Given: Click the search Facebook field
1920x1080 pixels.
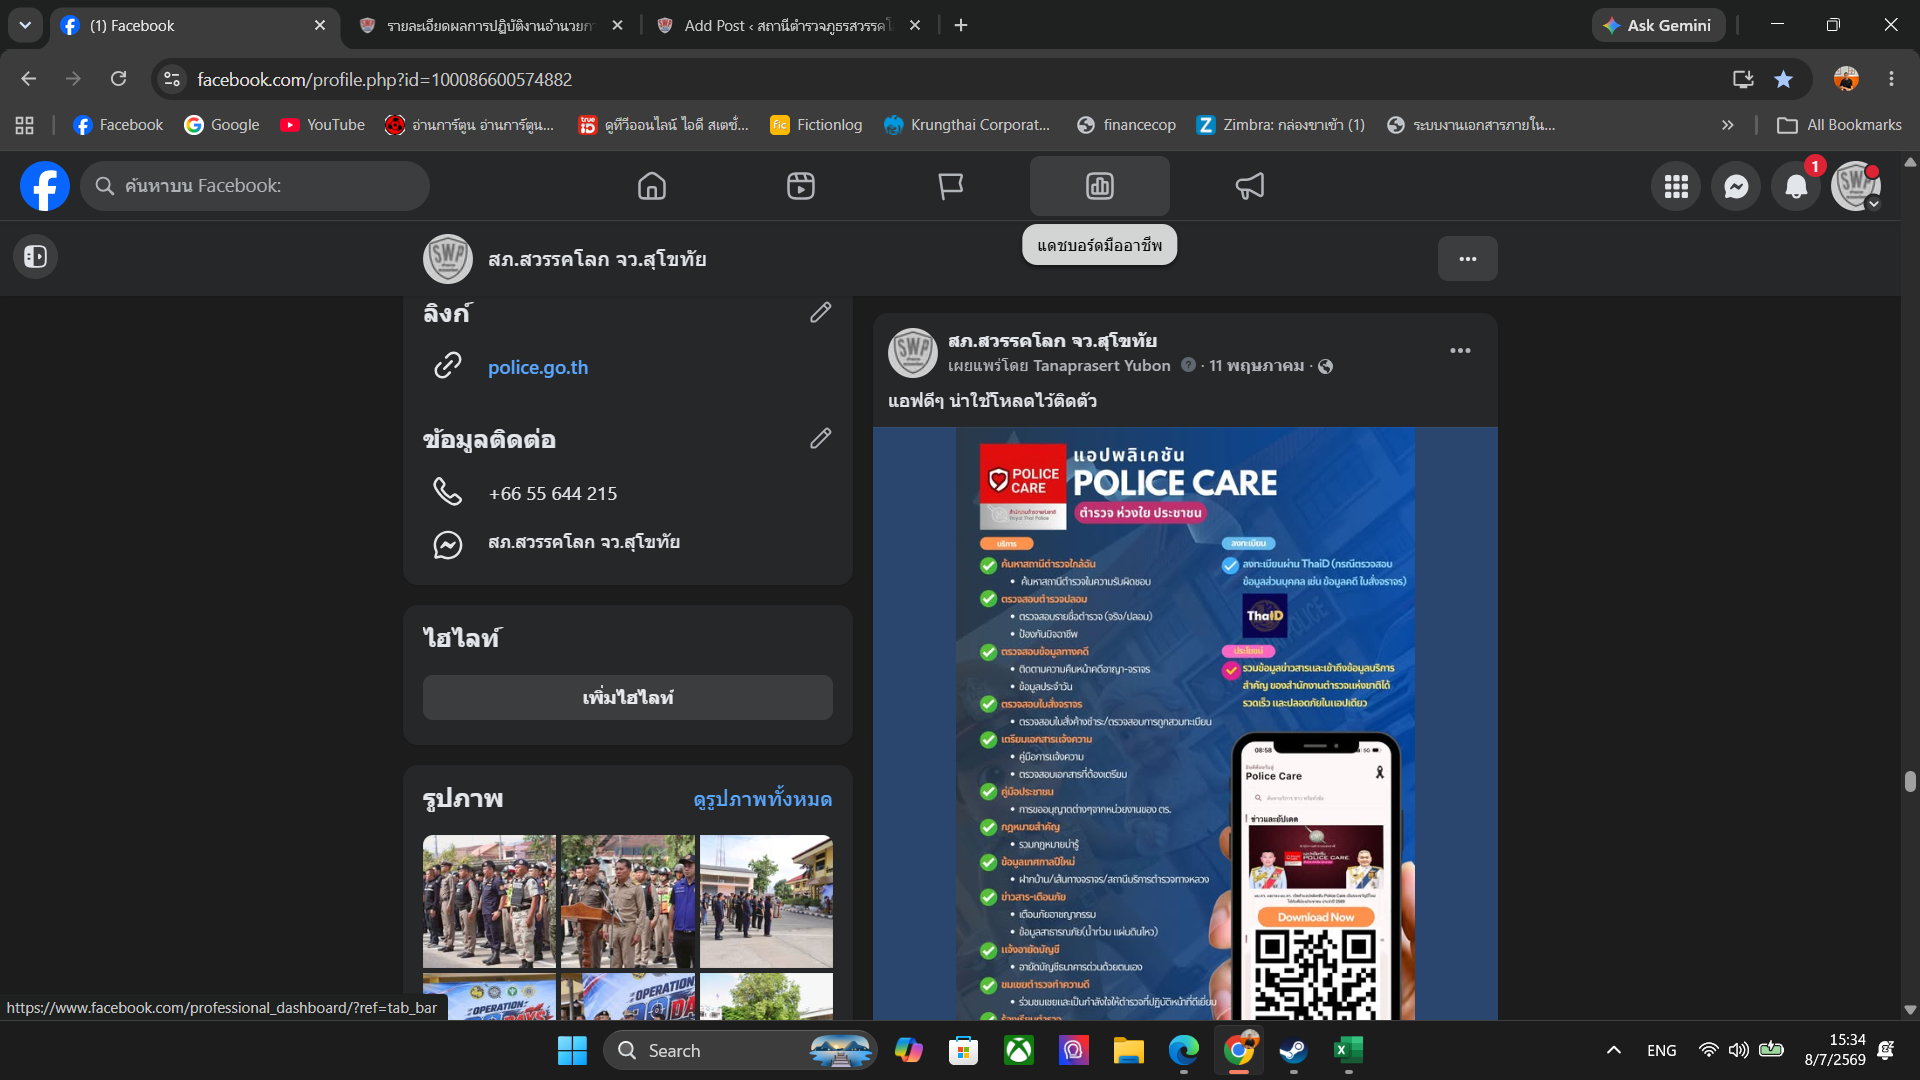Looking at the screenshot, I should [x=255, y=186].
